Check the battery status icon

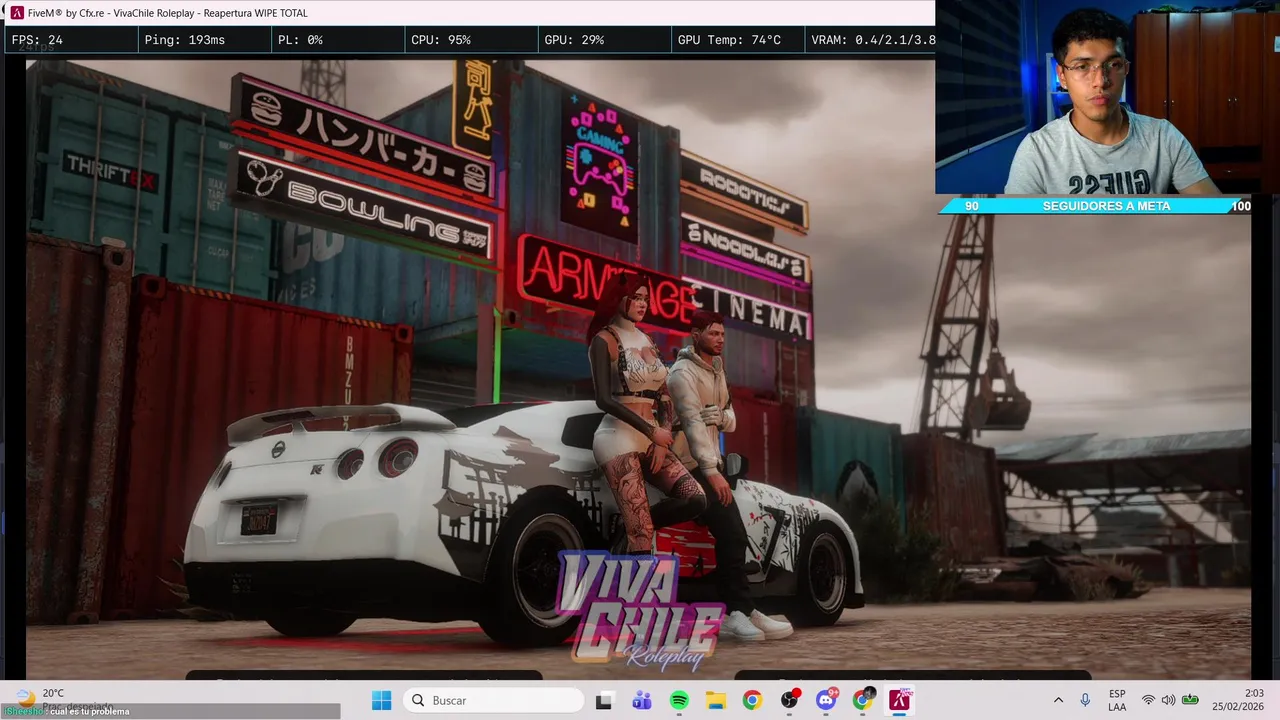click(1190, 701)
